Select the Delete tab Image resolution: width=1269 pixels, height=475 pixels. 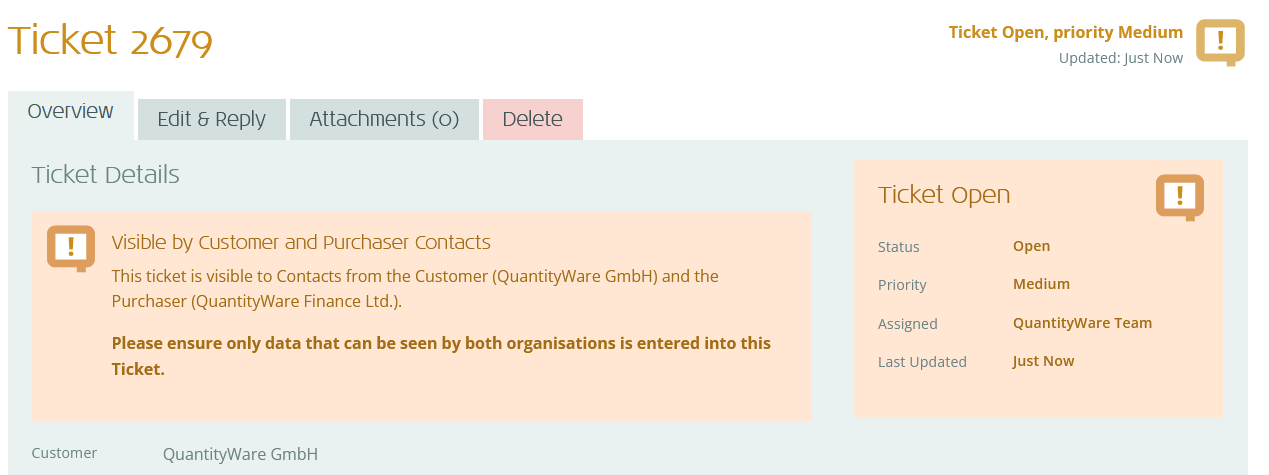coord(532,119)
